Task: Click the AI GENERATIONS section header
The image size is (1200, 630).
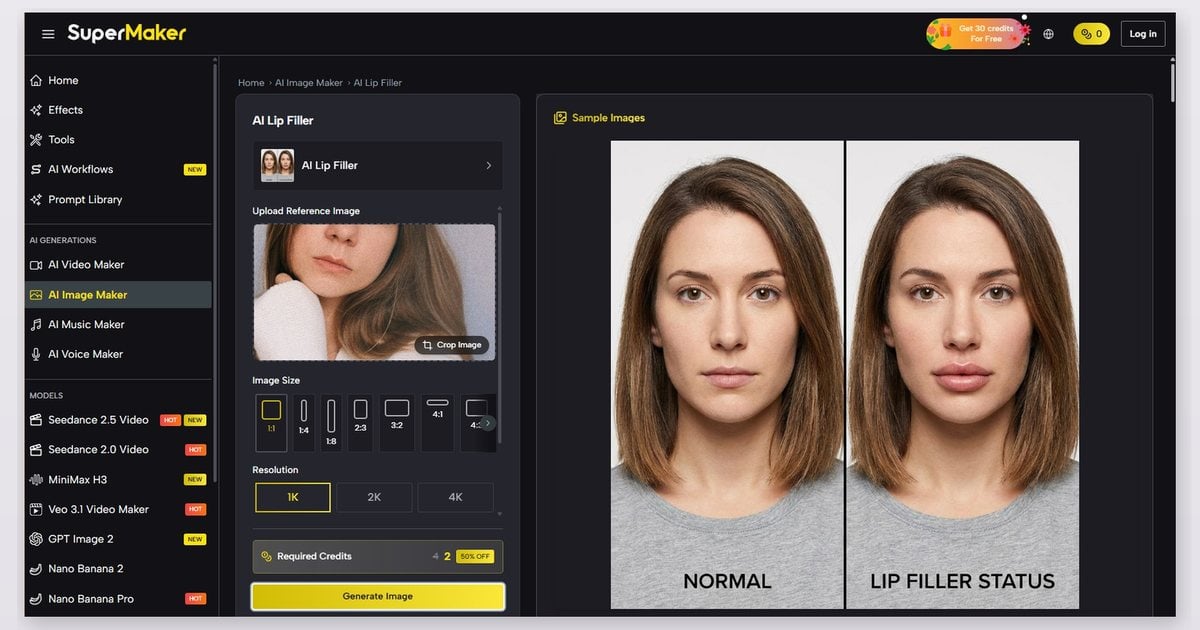Action: [63, 241]
